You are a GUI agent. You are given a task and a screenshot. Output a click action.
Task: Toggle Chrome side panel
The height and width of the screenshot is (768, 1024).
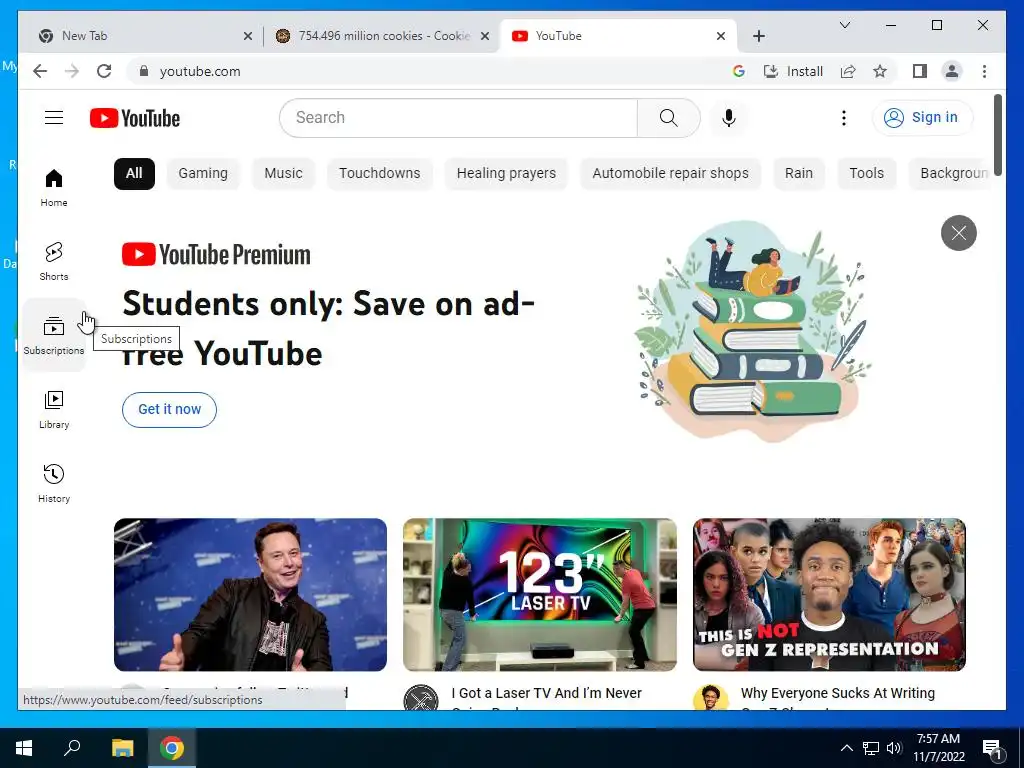(x=920, y=71)
